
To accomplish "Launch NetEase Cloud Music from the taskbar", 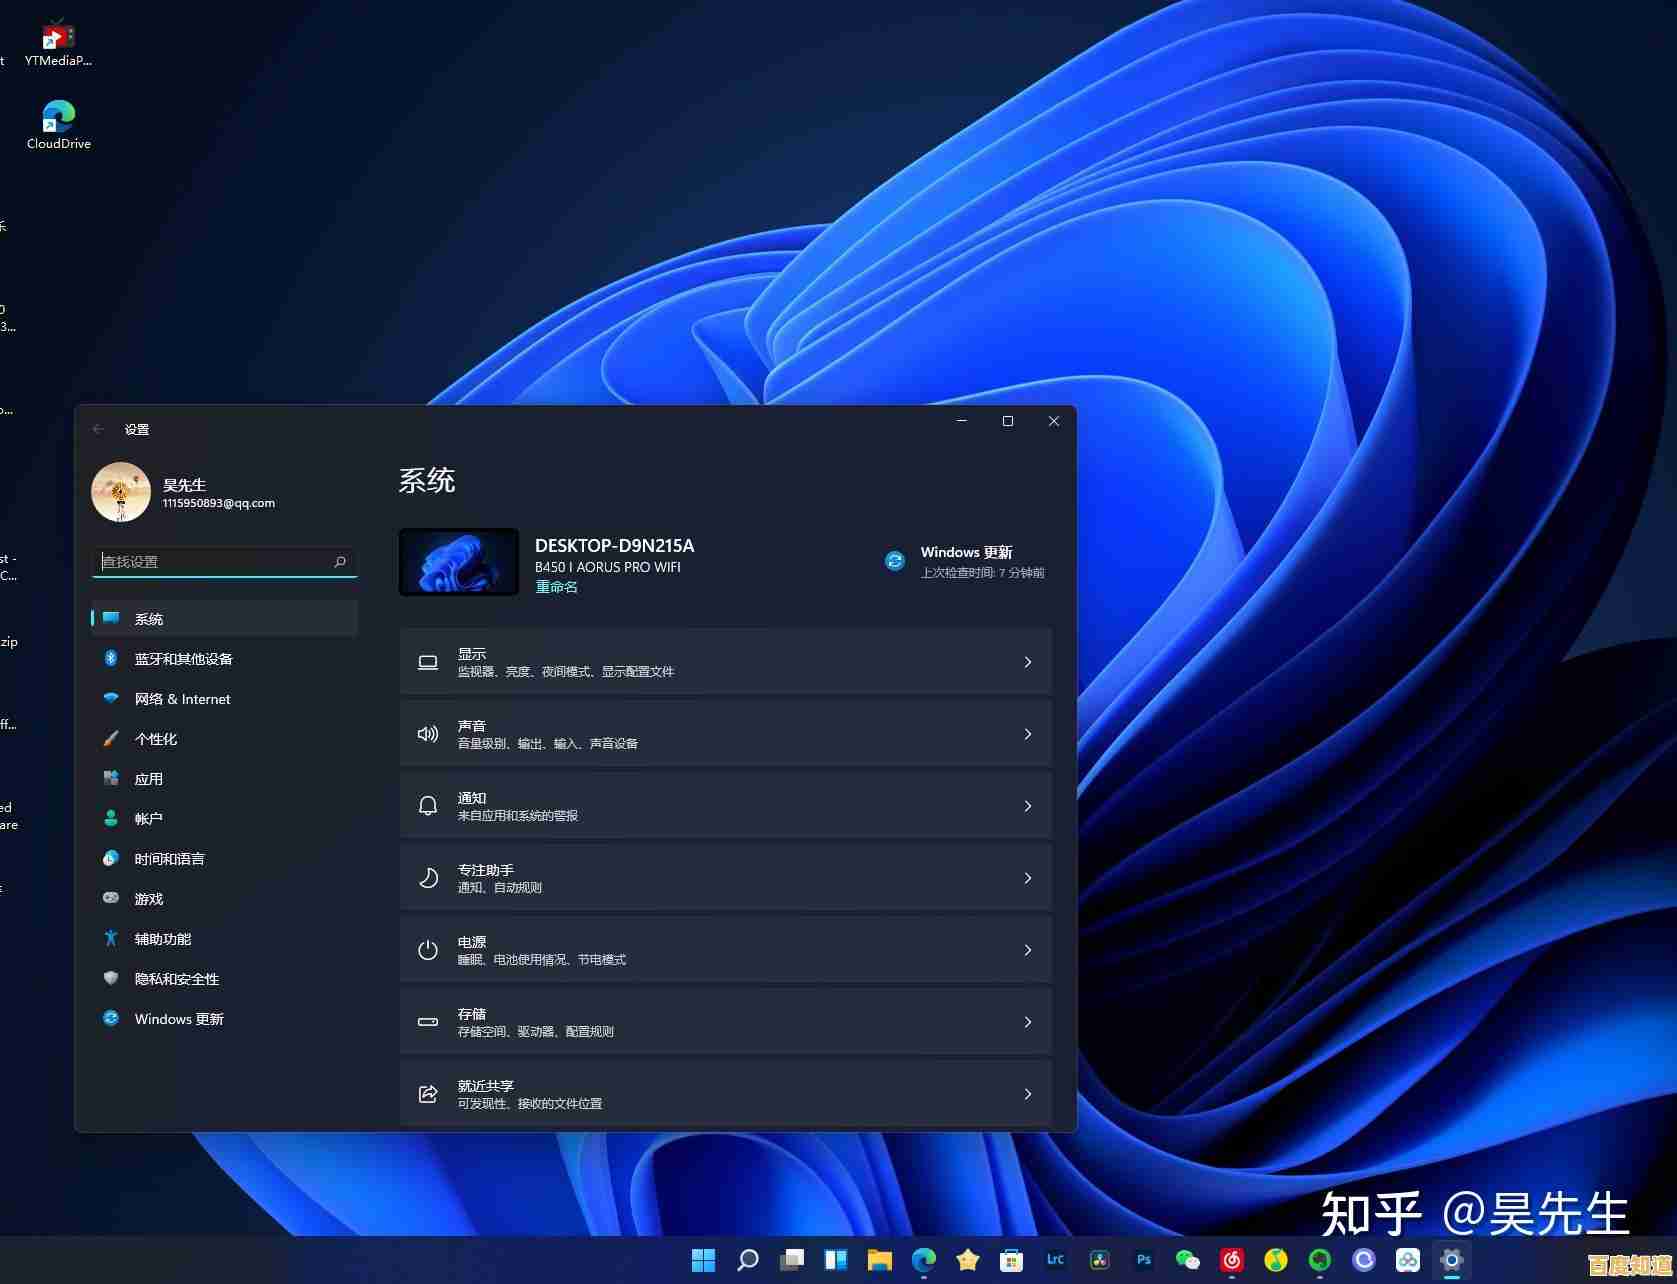I will [1232, 1260].
